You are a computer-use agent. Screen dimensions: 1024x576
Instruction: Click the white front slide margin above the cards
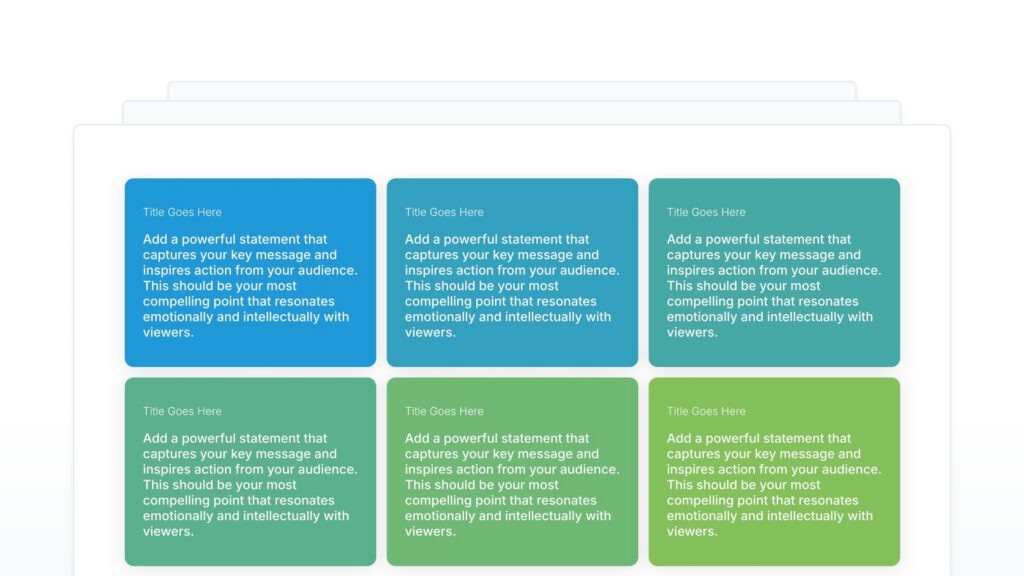[511, 151]
